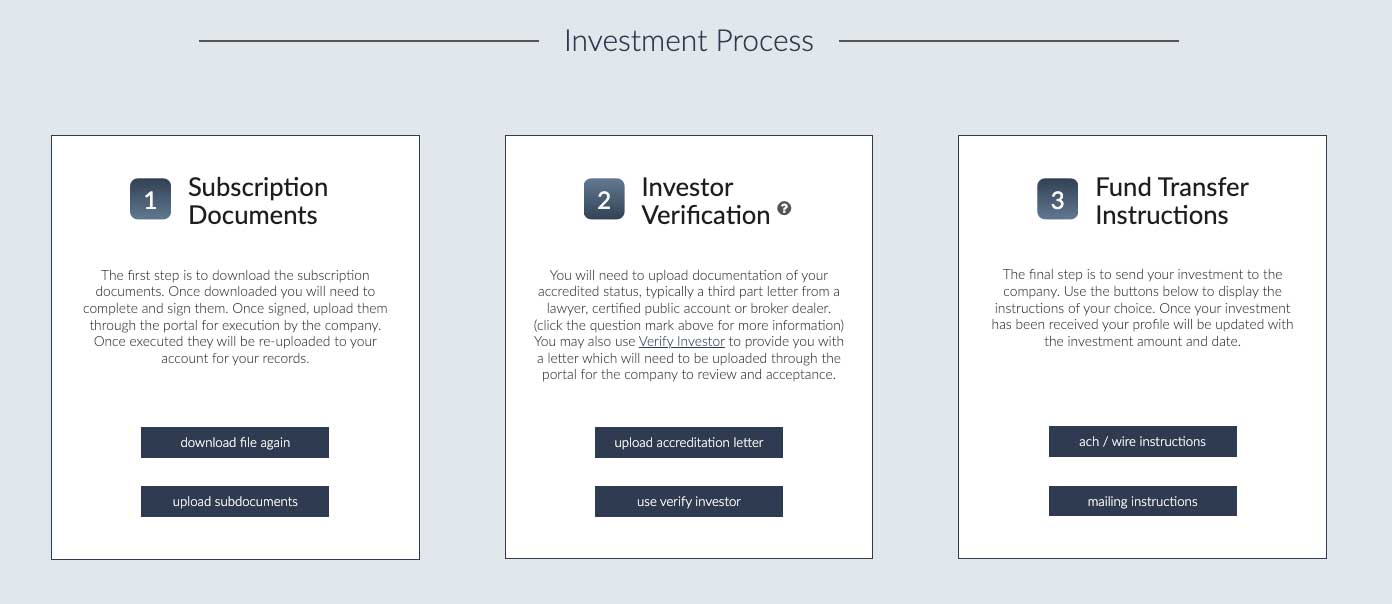The width and height of the screenshot is (1392, 604).
Task: Click the 'download file again' button
Action: coord(235,442)
